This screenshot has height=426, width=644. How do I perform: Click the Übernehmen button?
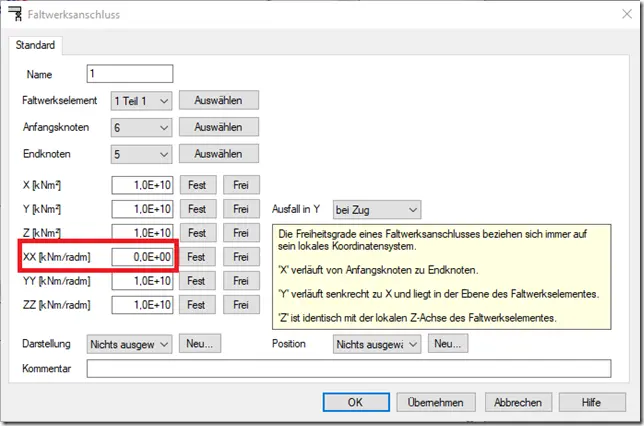click(x=436, y=402)
